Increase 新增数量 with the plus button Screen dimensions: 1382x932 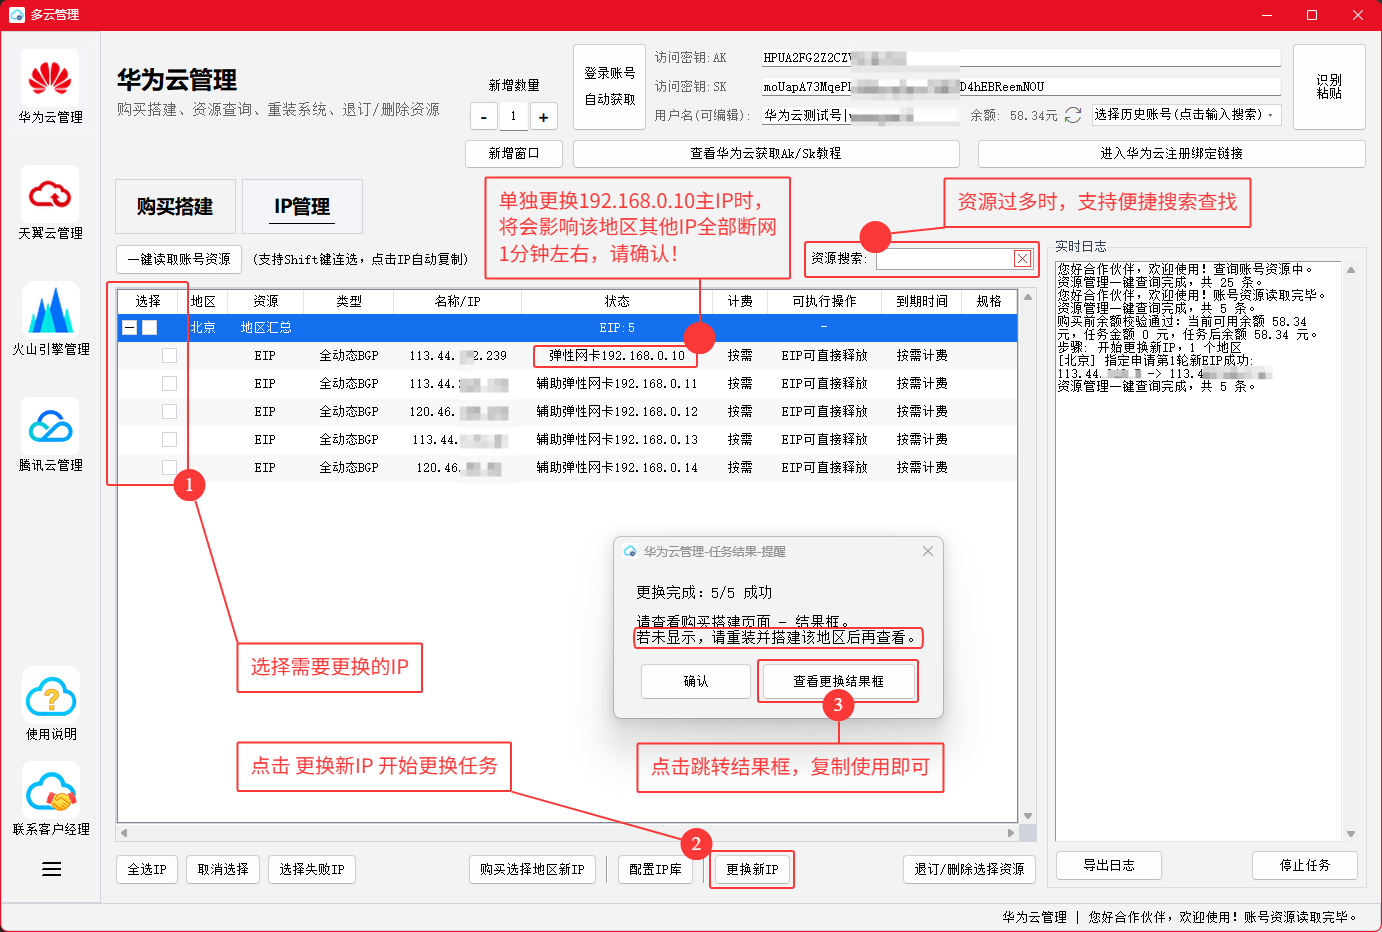(x=544, y=116)
